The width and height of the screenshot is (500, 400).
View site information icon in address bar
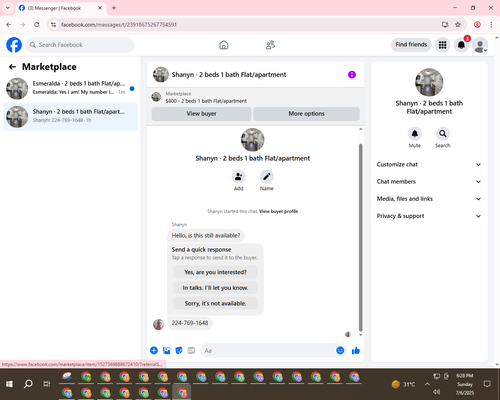(x=53, y=25)
